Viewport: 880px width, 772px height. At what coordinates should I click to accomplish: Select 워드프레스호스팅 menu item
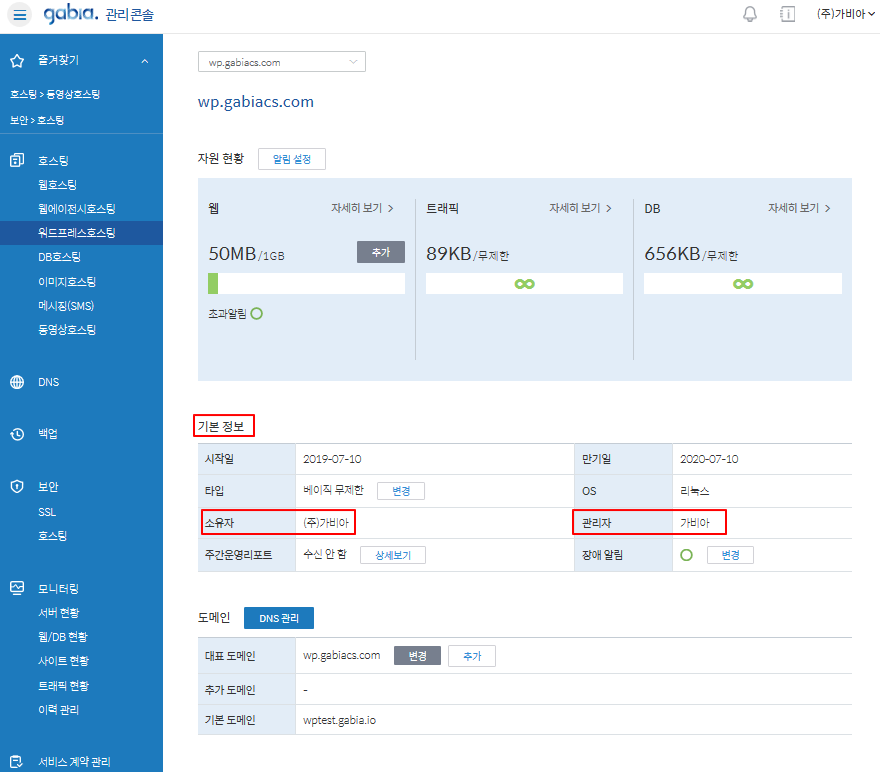click(81, 233)
